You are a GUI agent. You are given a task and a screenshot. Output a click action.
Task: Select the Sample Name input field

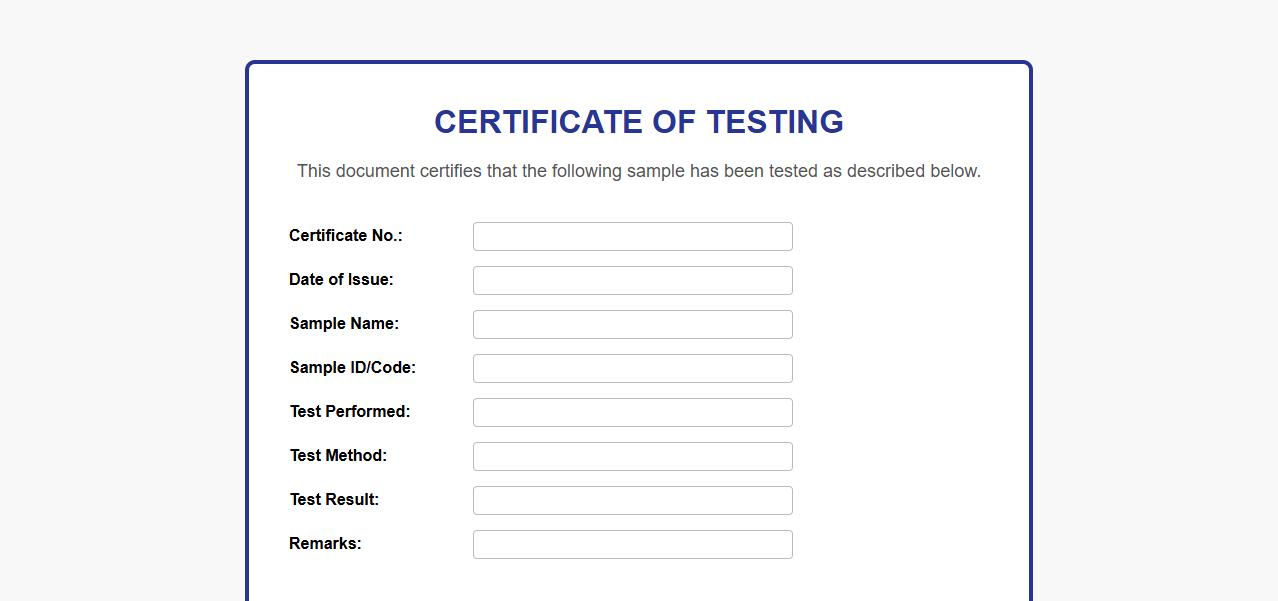point(632,325)
